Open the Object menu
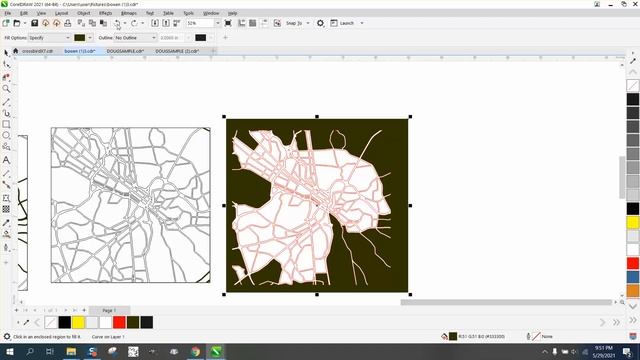This screenshot has height=360, width=640. point(83,13)
